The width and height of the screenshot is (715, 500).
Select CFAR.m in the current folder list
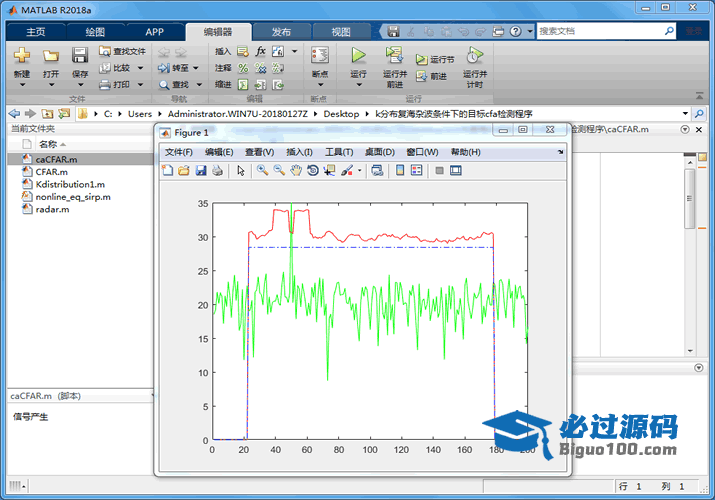pyautogui.click(x=51, y=171)
